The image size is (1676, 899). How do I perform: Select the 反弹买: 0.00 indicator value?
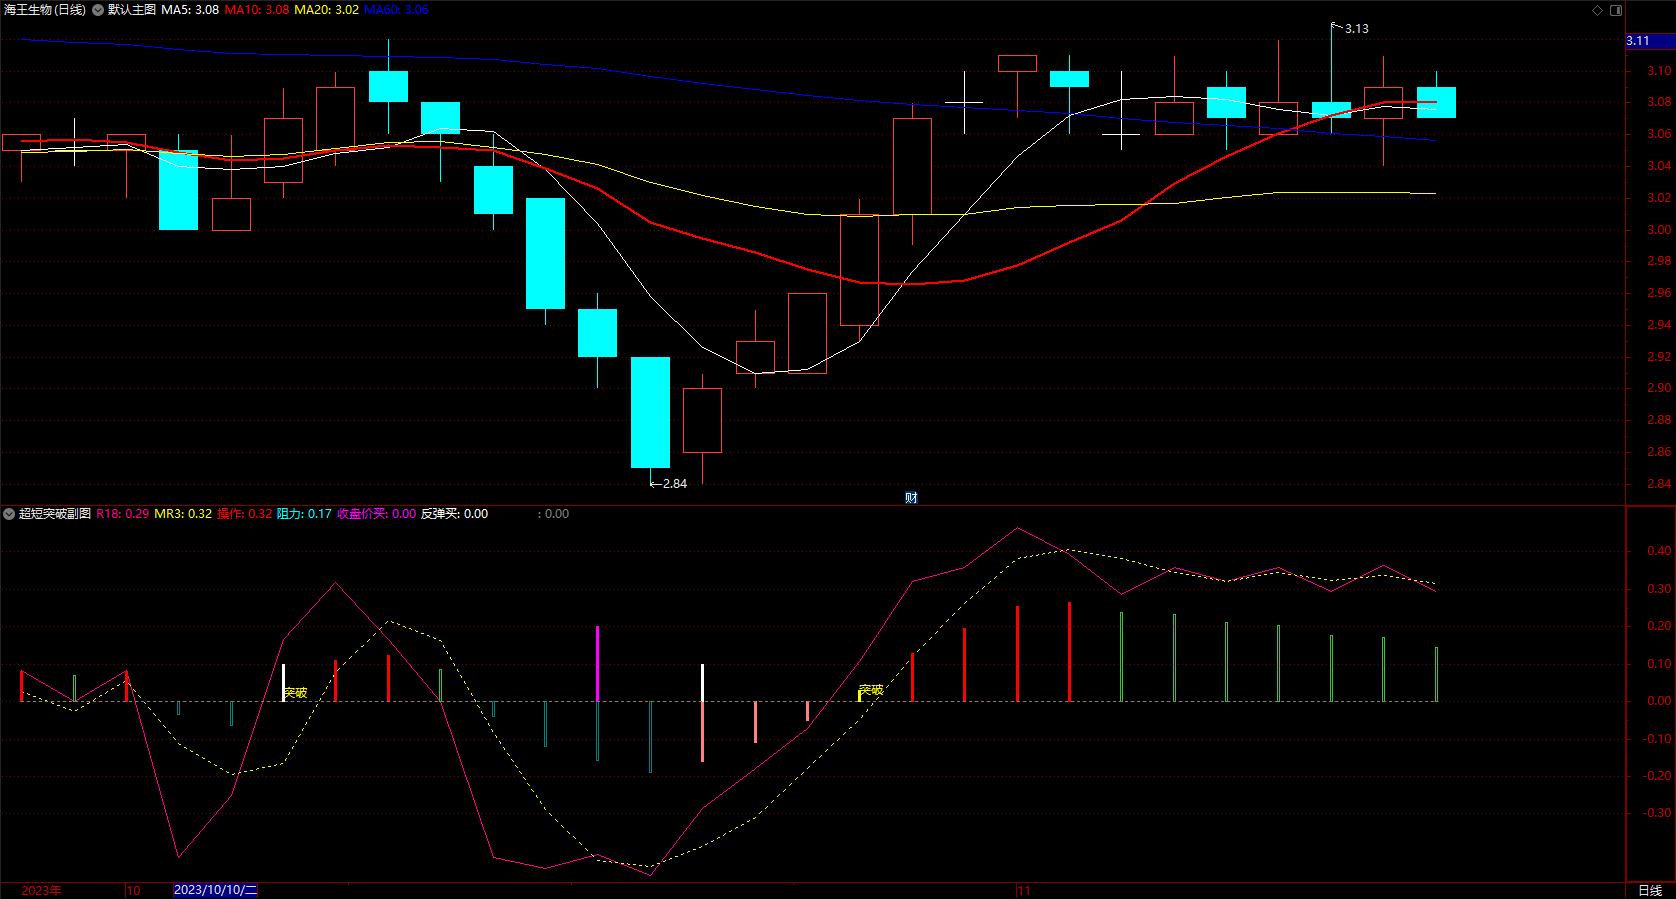tap(454, 514)
